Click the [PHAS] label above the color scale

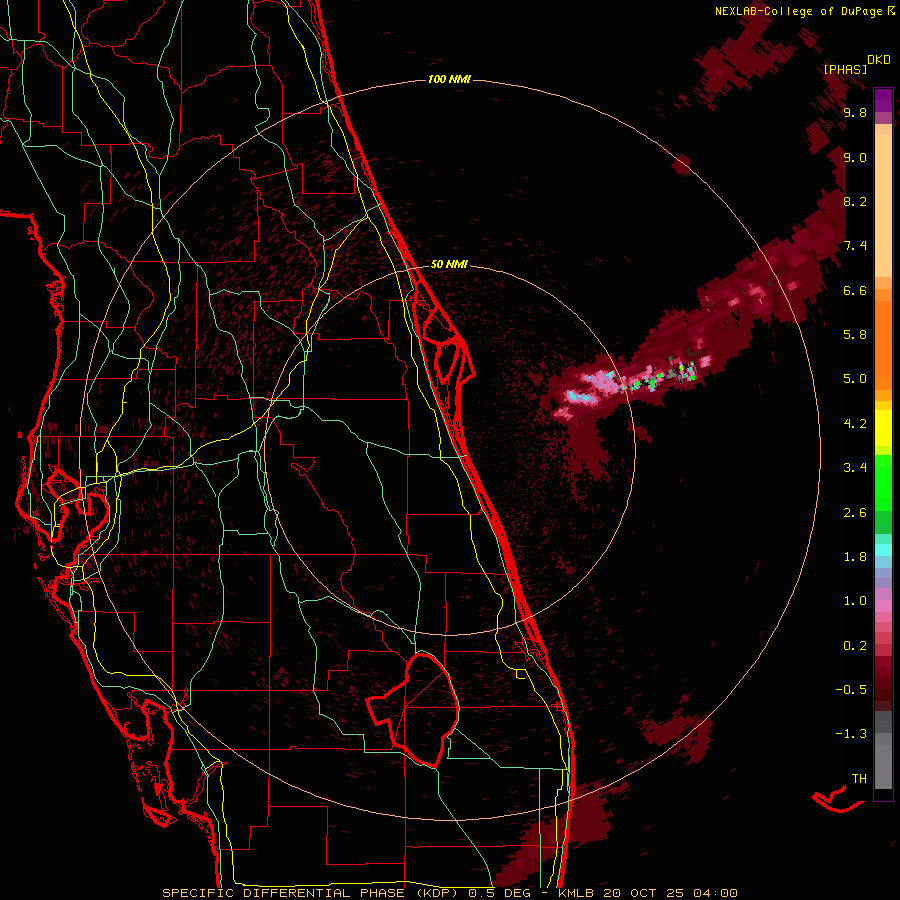tap(845, 69)
